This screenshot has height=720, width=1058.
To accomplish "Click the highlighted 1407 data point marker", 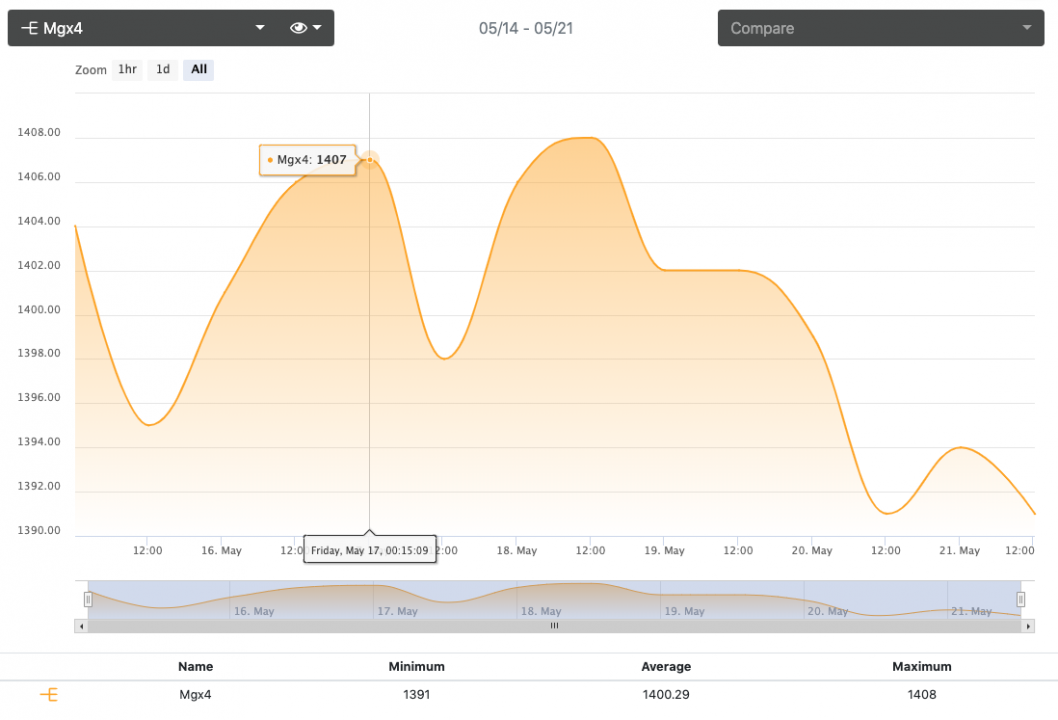I will [x=370, y=160].
